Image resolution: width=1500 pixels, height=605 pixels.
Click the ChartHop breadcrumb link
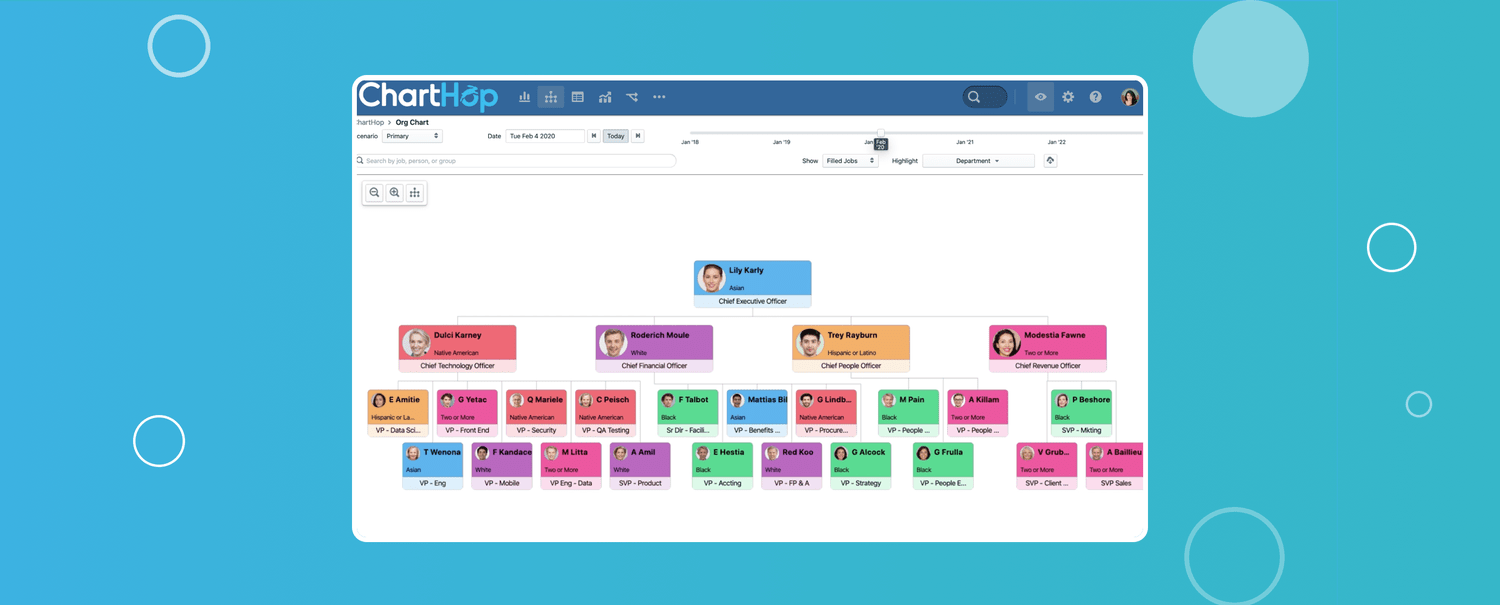[x=369, y=122]
